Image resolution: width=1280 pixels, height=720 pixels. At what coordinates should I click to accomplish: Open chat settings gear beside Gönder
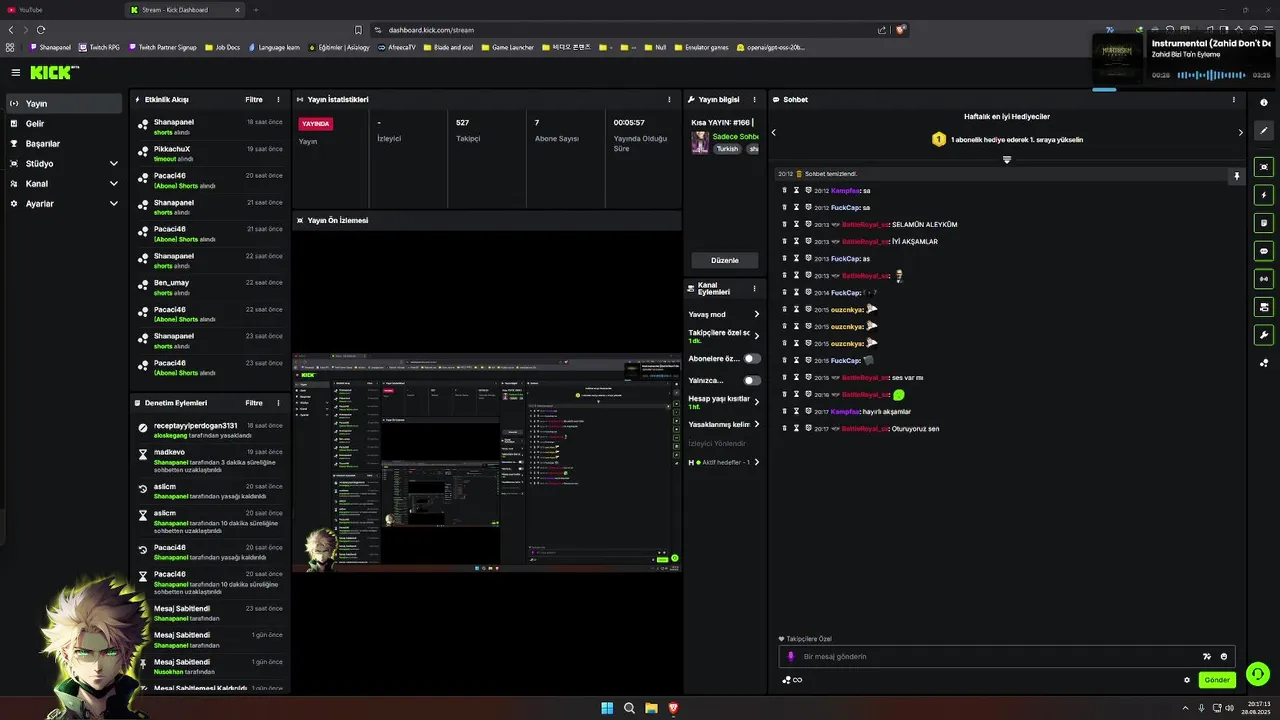[x=1187, y=680]
